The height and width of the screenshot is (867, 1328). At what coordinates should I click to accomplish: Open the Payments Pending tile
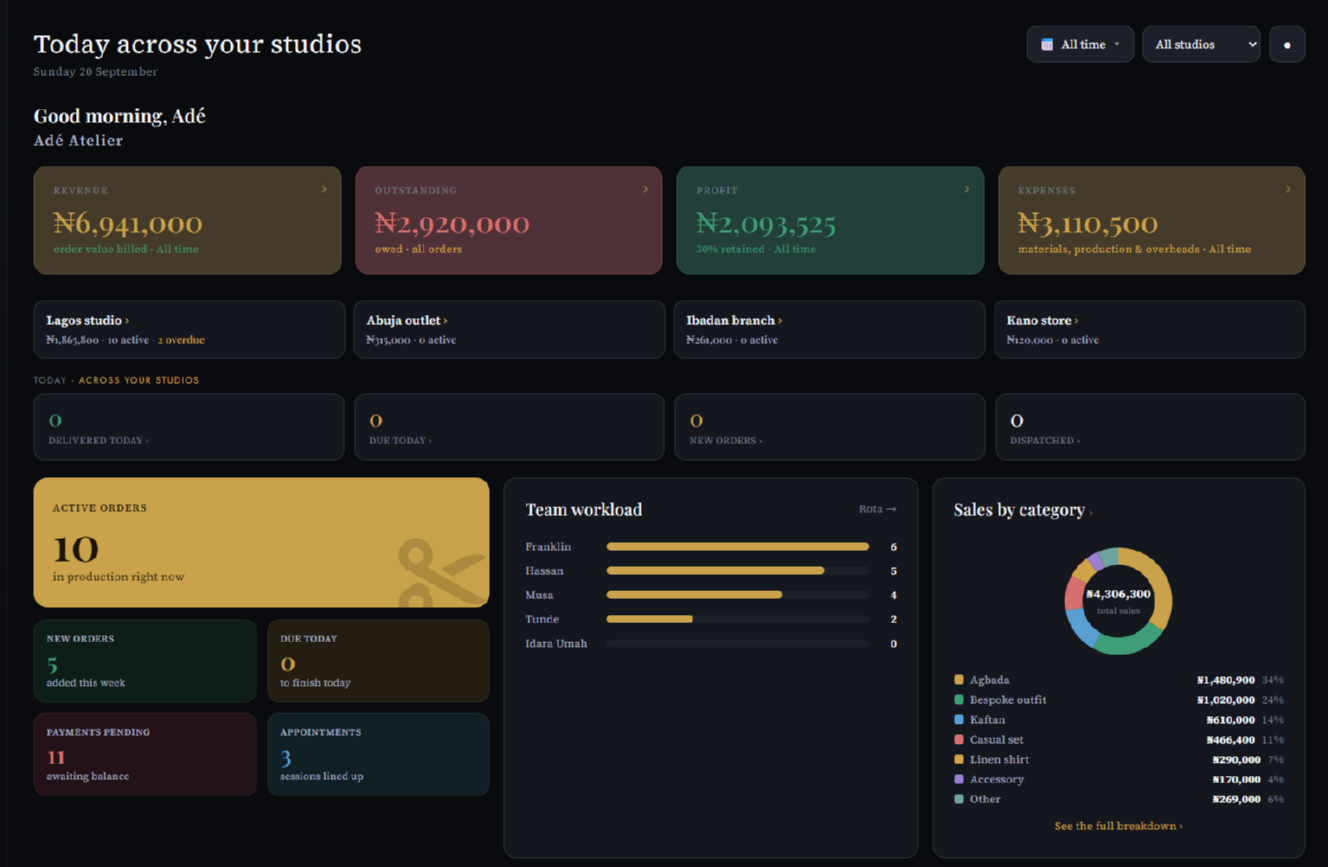[x=145, y=754]
